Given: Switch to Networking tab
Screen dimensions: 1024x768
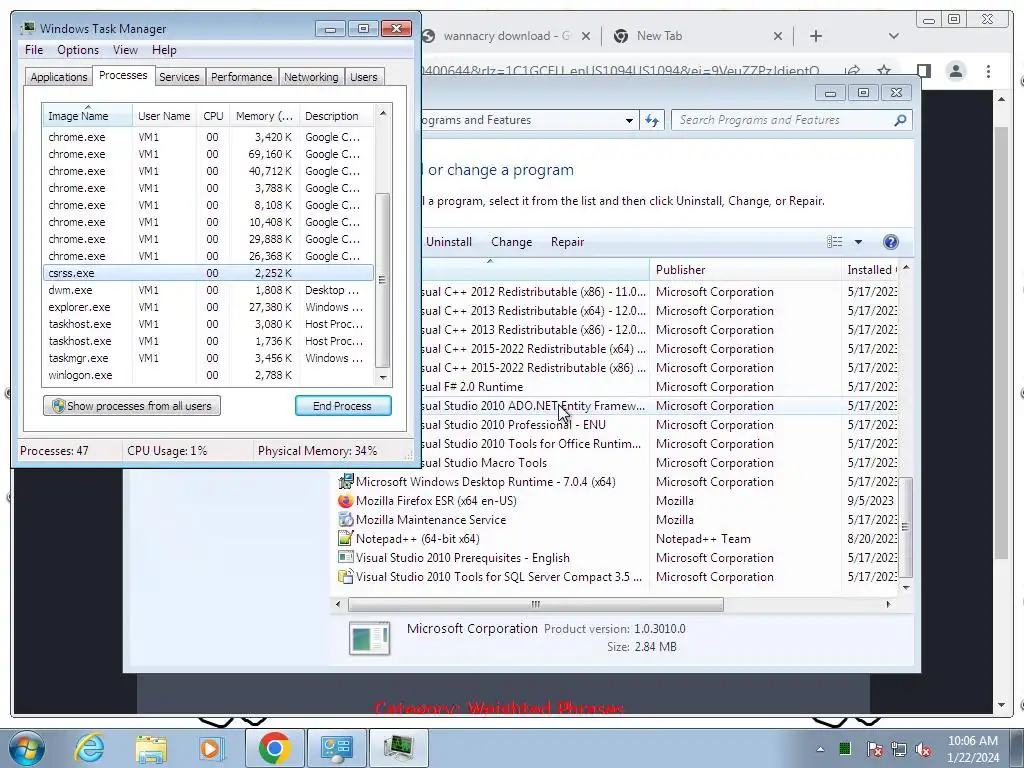Looking at the screenshot, I should tap(311, 77).
